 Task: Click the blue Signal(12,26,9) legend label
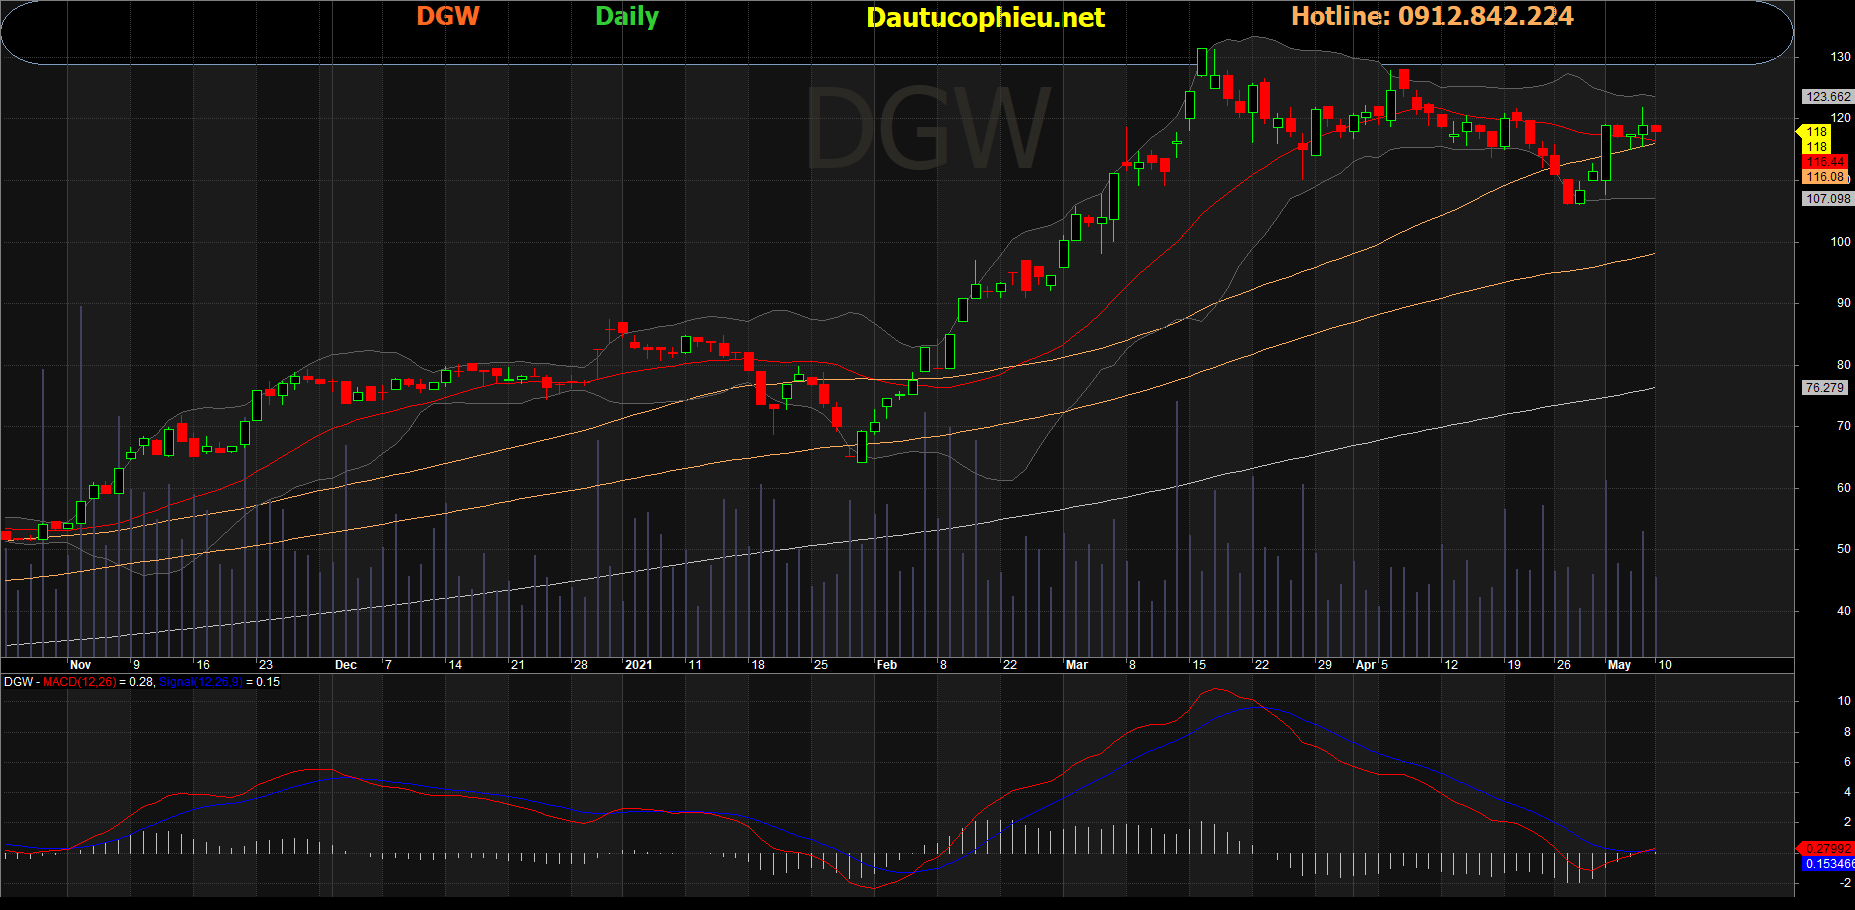coord(200,682)
